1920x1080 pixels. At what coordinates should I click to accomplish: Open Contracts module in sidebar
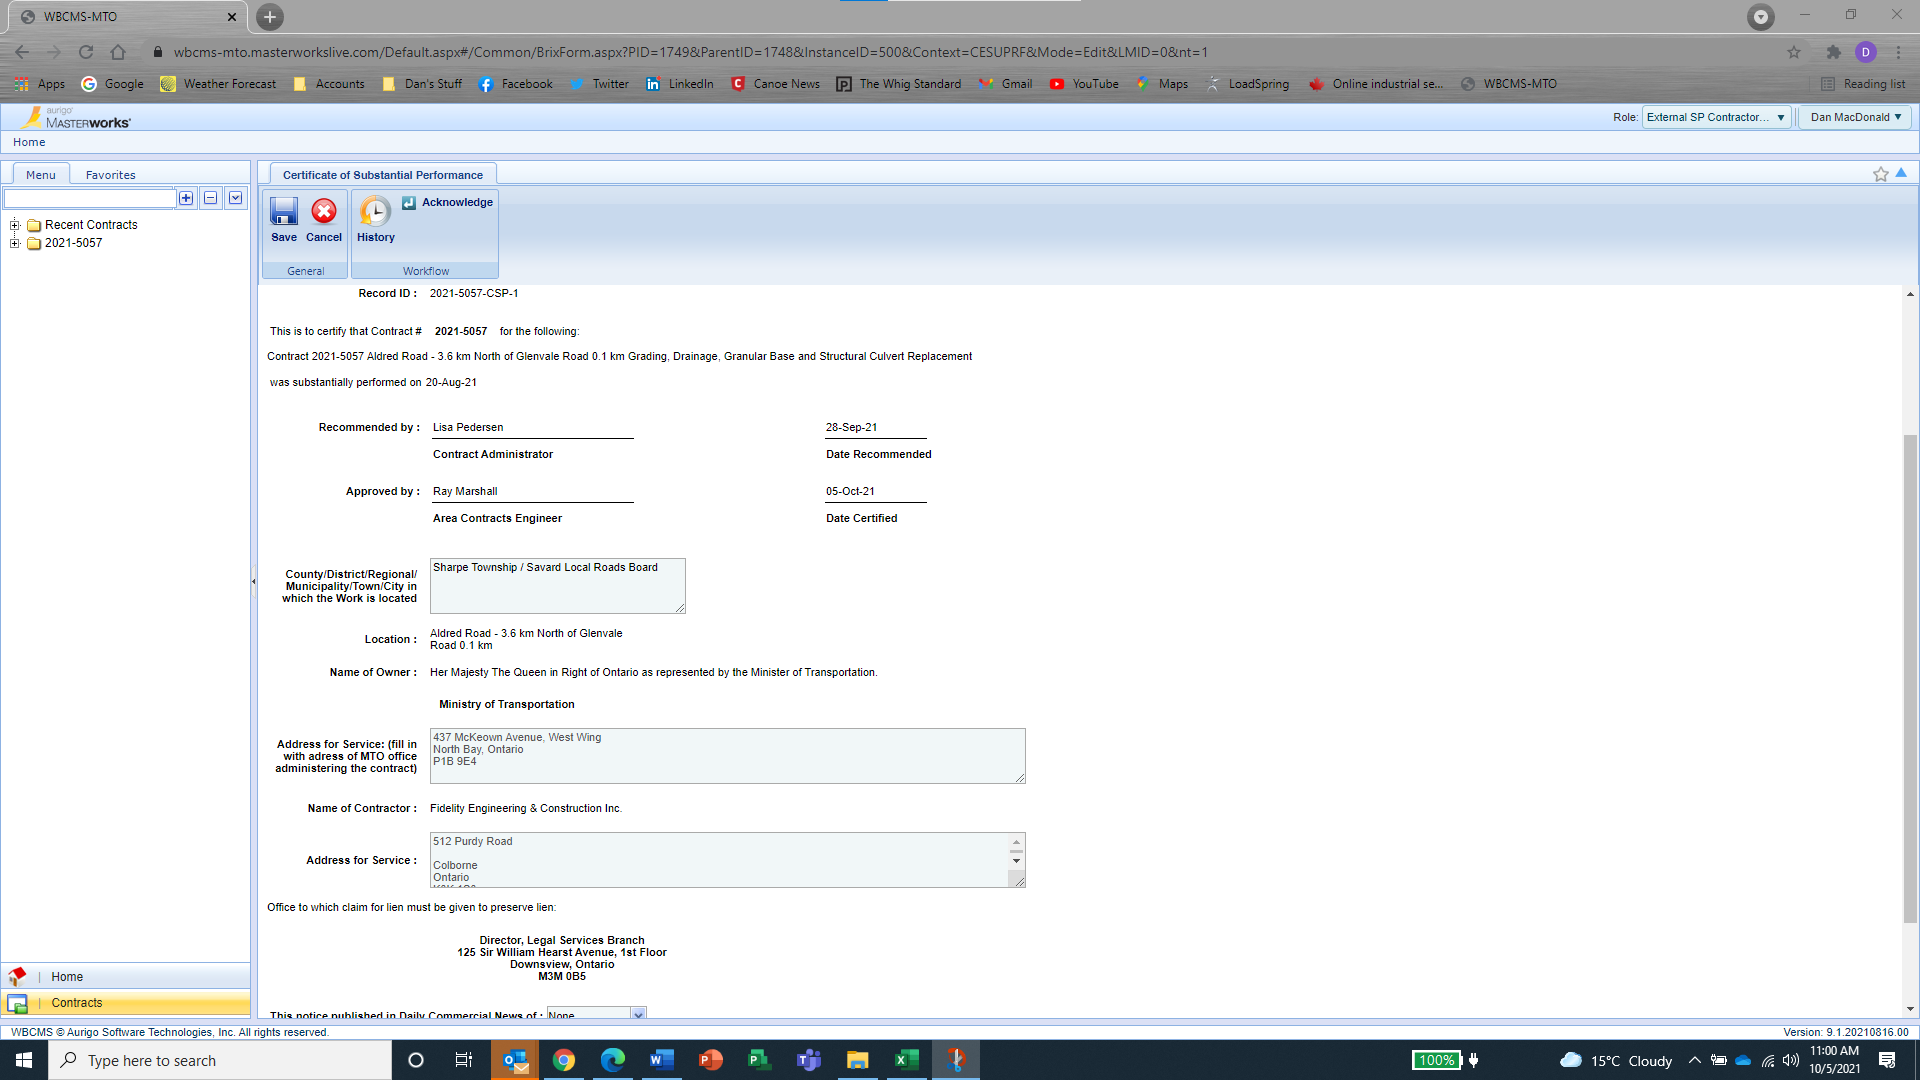126,1003
